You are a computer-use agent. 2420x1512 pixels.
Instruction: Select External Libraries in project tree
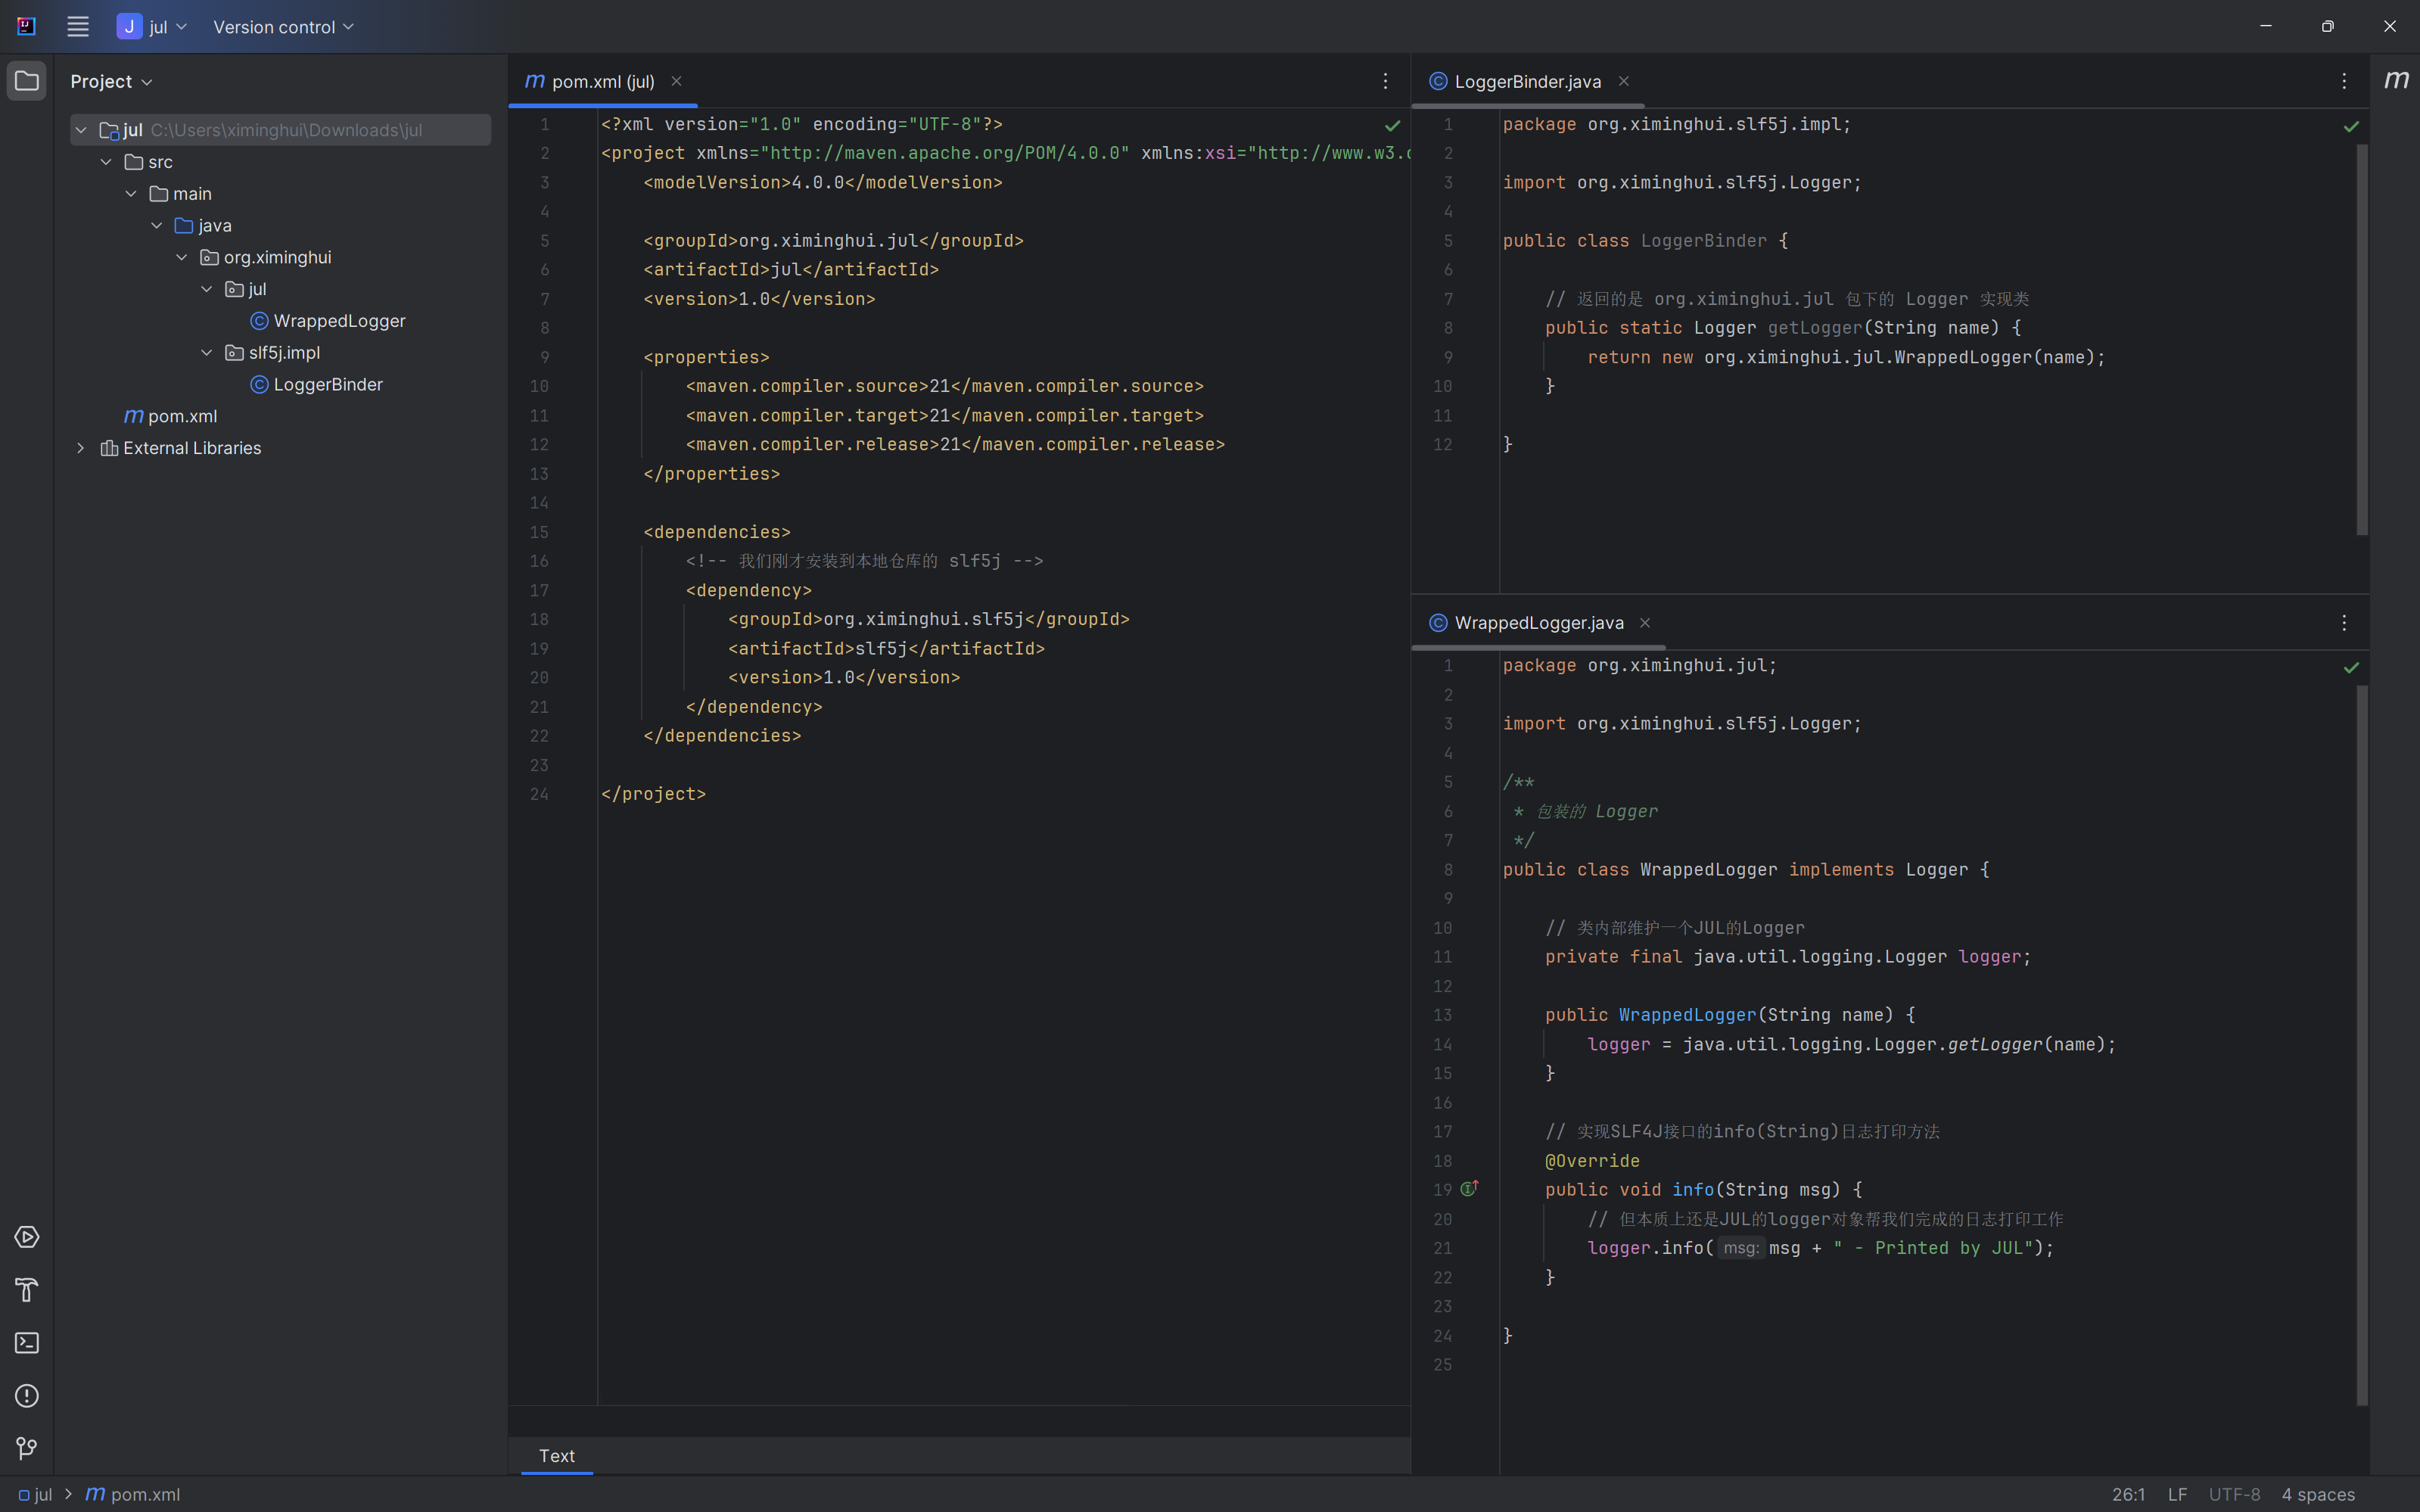click(181, 448)
